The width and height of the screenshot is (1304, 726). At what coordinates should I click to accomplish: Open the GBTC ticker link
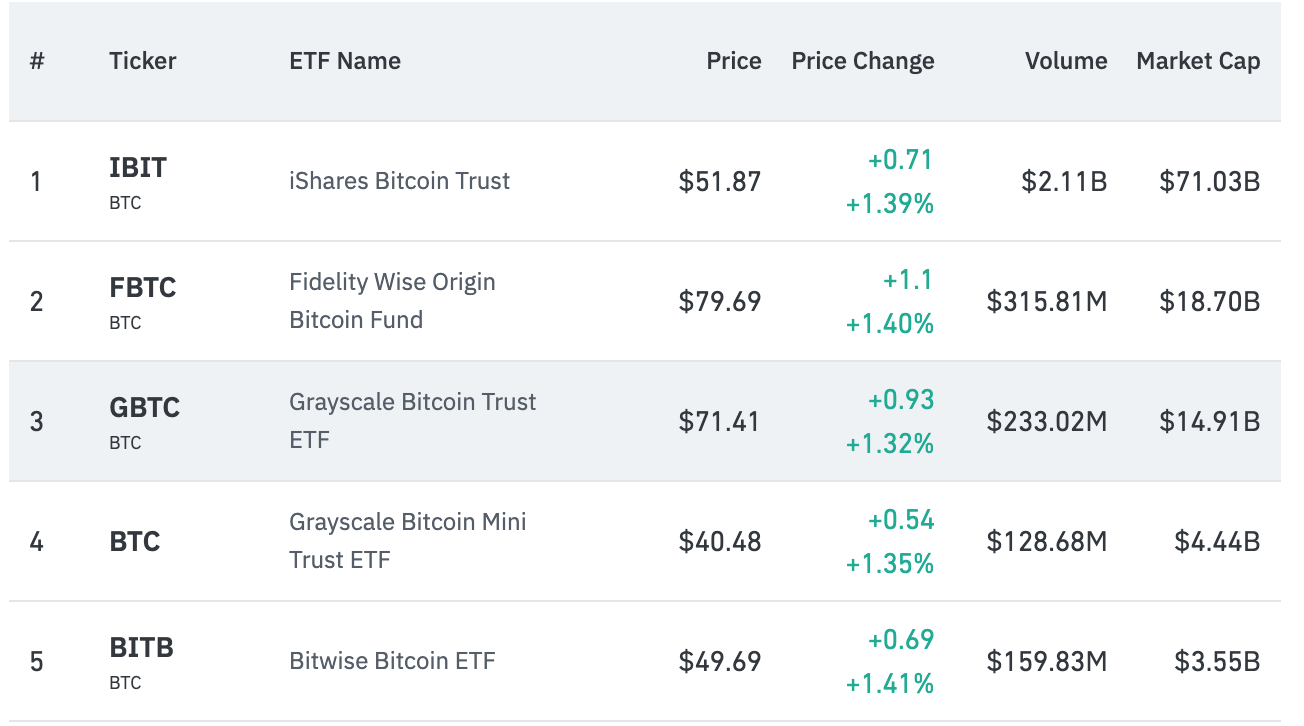click(x=144, y=408)
